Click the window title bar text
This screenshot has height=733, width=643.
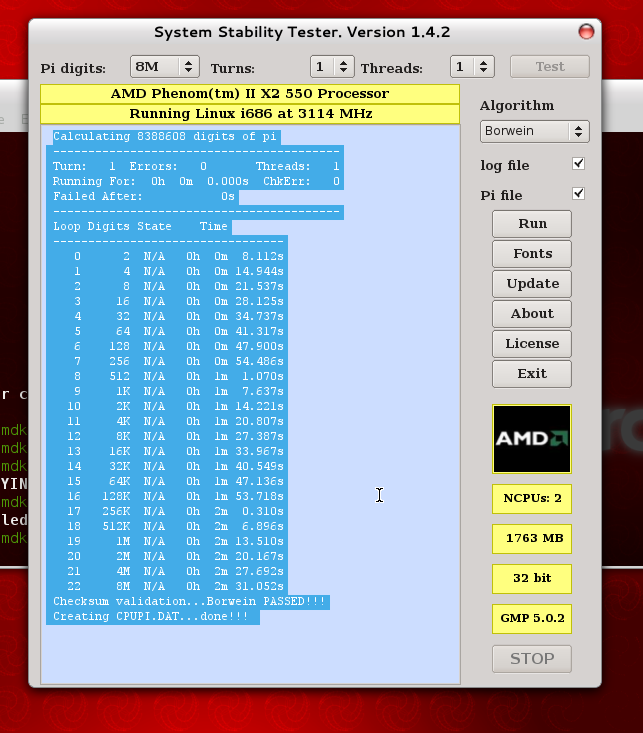(302, 32)
